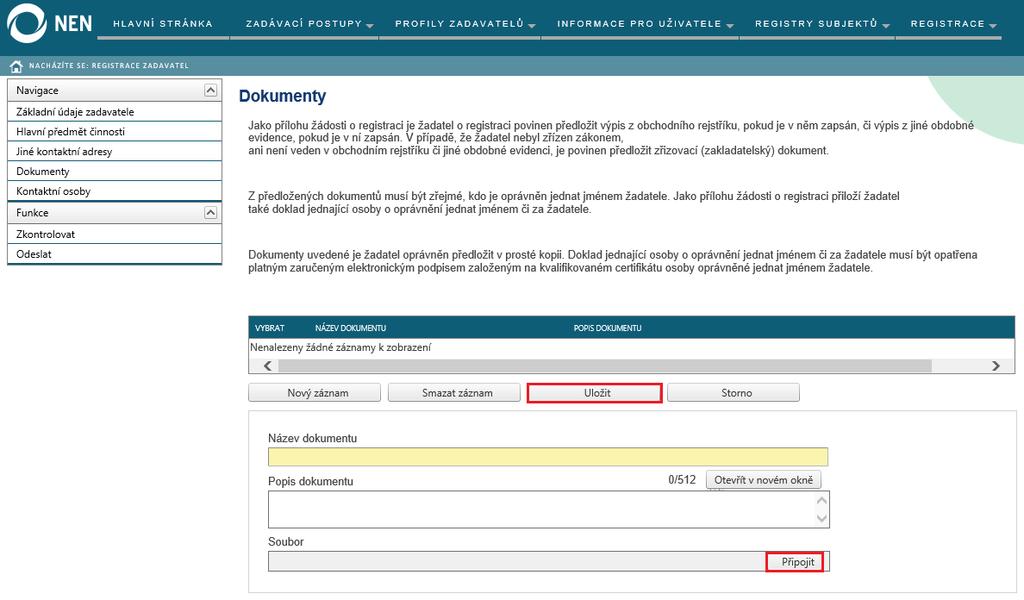Select Dokumenty in navigation
The image size is (1024, 600).
114,171
